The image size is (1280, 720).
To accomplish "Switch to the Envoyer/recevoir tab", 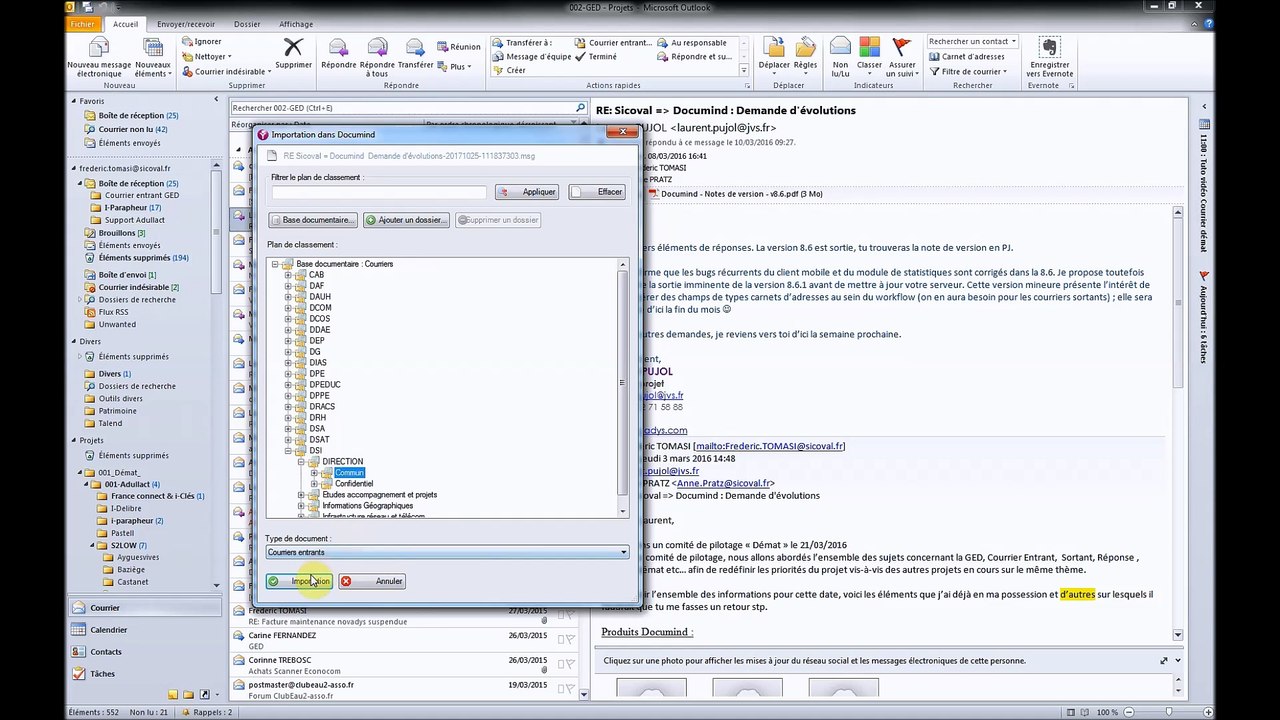I will click(187, 24).
